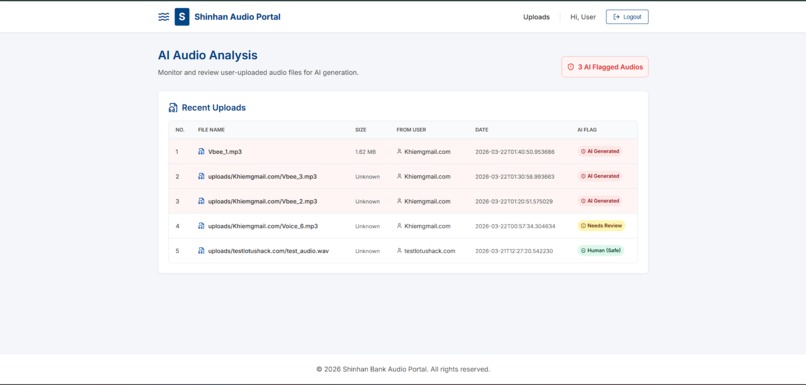Click the Needs Review flag badge
806x385 pixels.
[601, 226]
